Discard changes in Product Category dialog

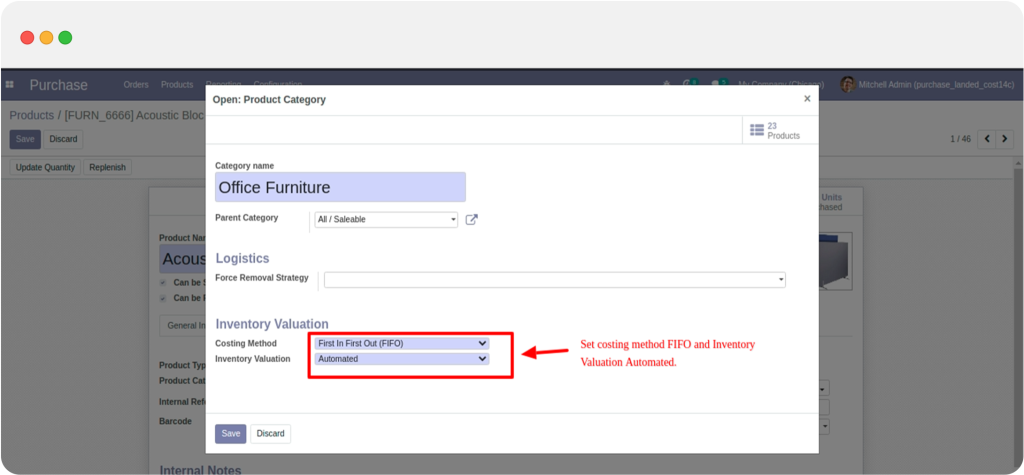point(270,434)
